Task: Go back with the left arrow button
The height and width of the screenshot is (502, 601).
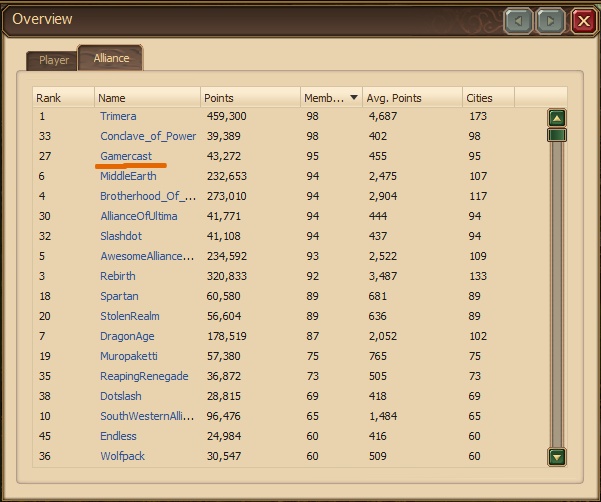Action: tap(518, 21)
